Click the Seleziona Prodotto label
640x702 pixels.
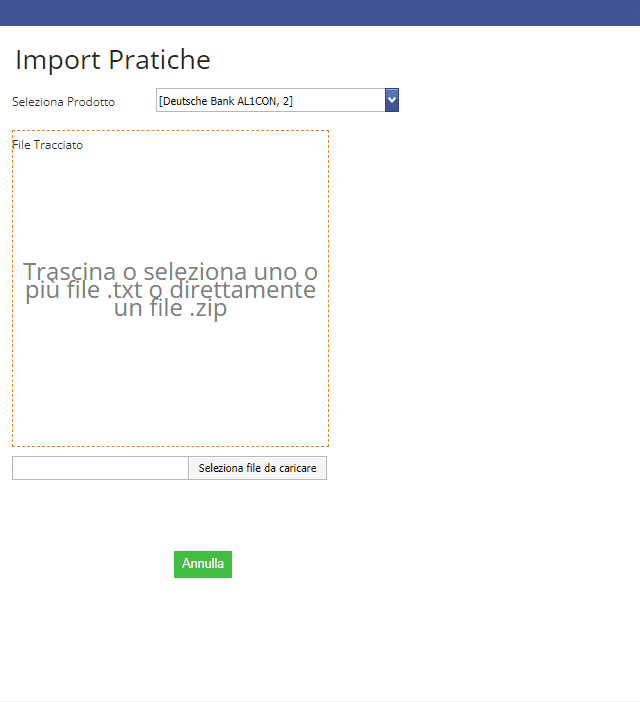click(x=63, y=102)
